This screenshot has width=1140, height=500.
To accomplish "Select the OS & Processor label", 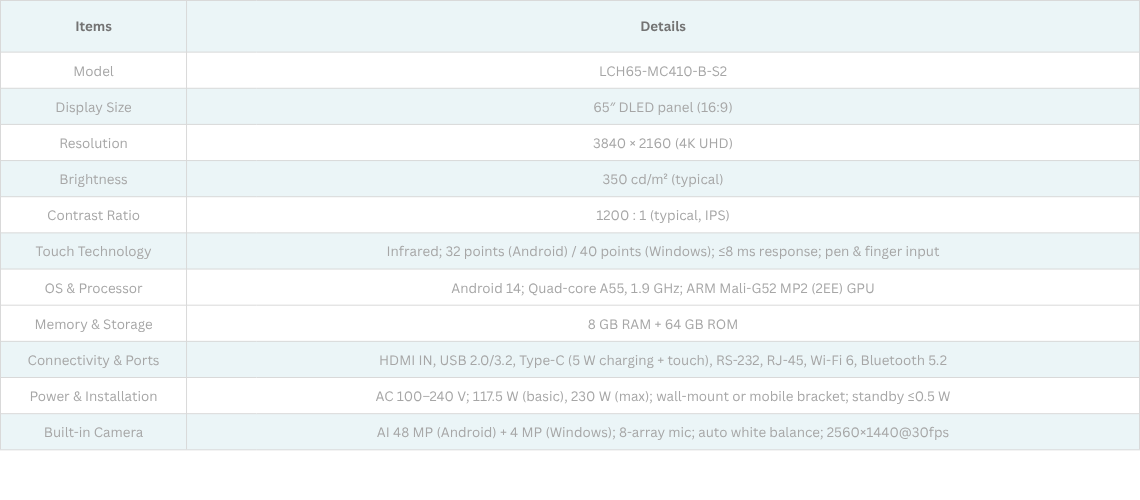I will tap(93, 288).
